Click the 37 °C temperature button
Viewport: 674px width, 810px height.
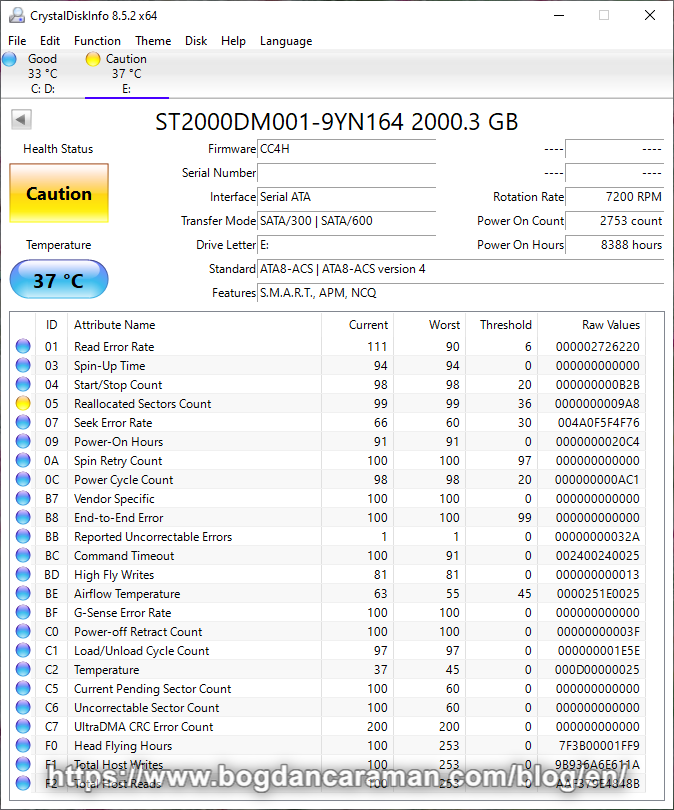pos(59,279)
